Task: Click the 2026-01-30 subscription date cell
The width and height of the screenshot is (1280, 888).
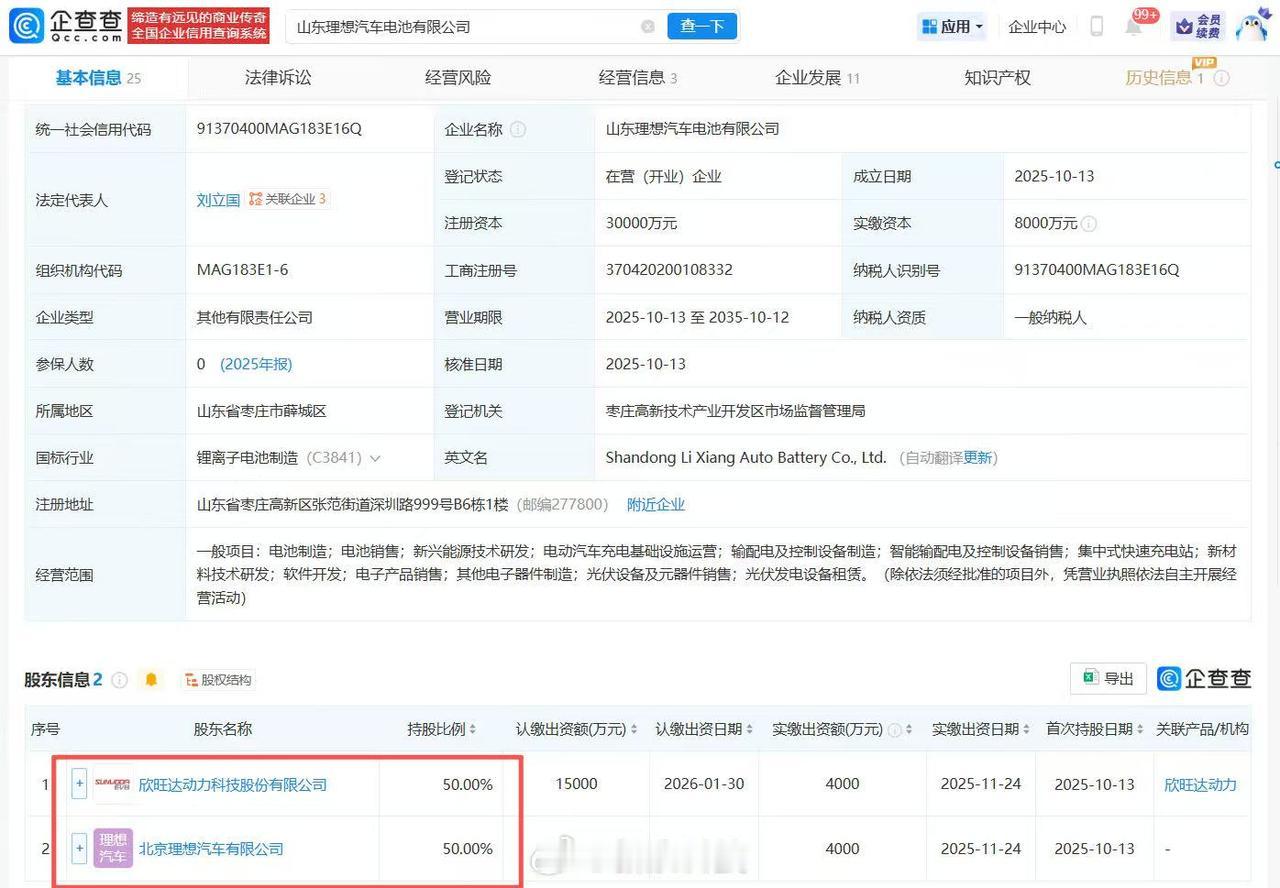Action: coord(704,785)
